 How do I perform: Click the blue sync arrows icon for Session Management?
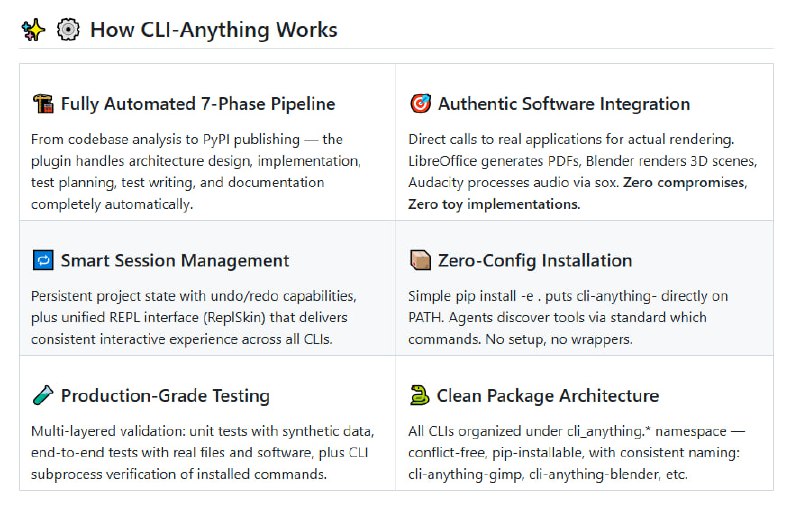pos(42,261)
